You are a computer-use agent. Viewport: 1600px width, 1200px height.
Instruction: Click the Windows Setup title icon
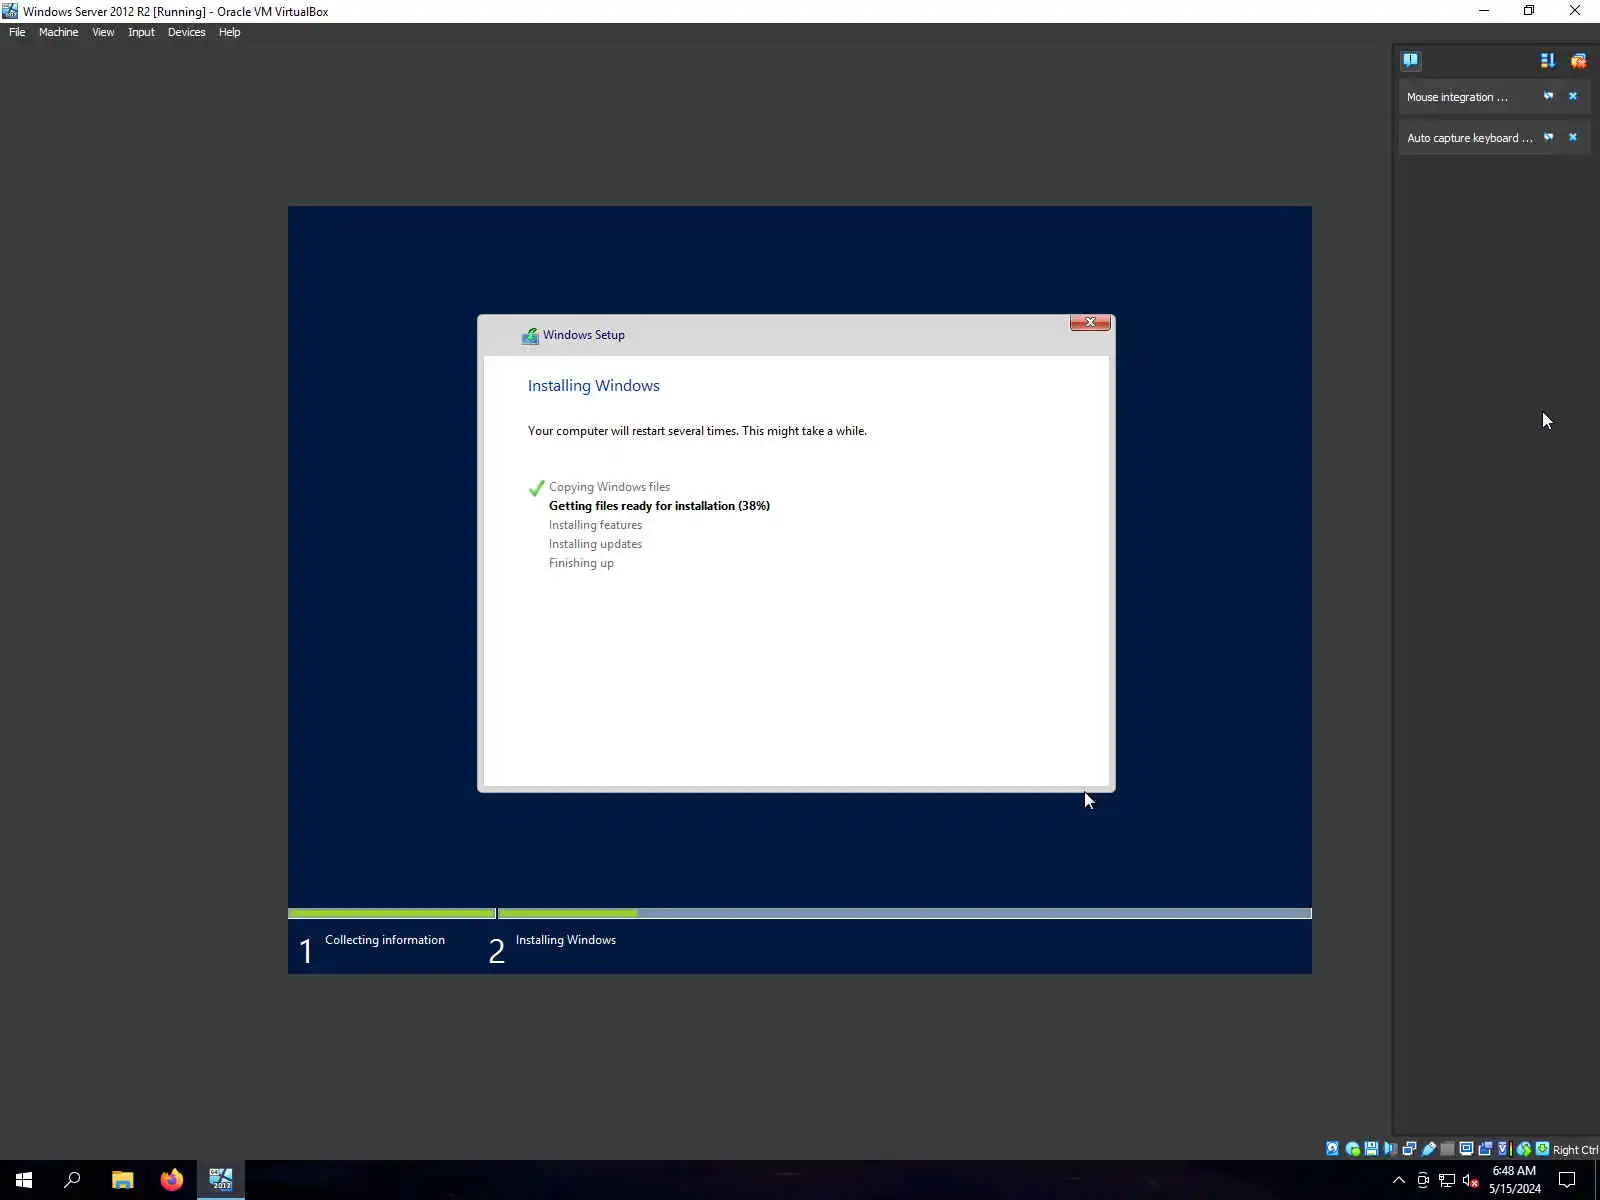(530, 336)
